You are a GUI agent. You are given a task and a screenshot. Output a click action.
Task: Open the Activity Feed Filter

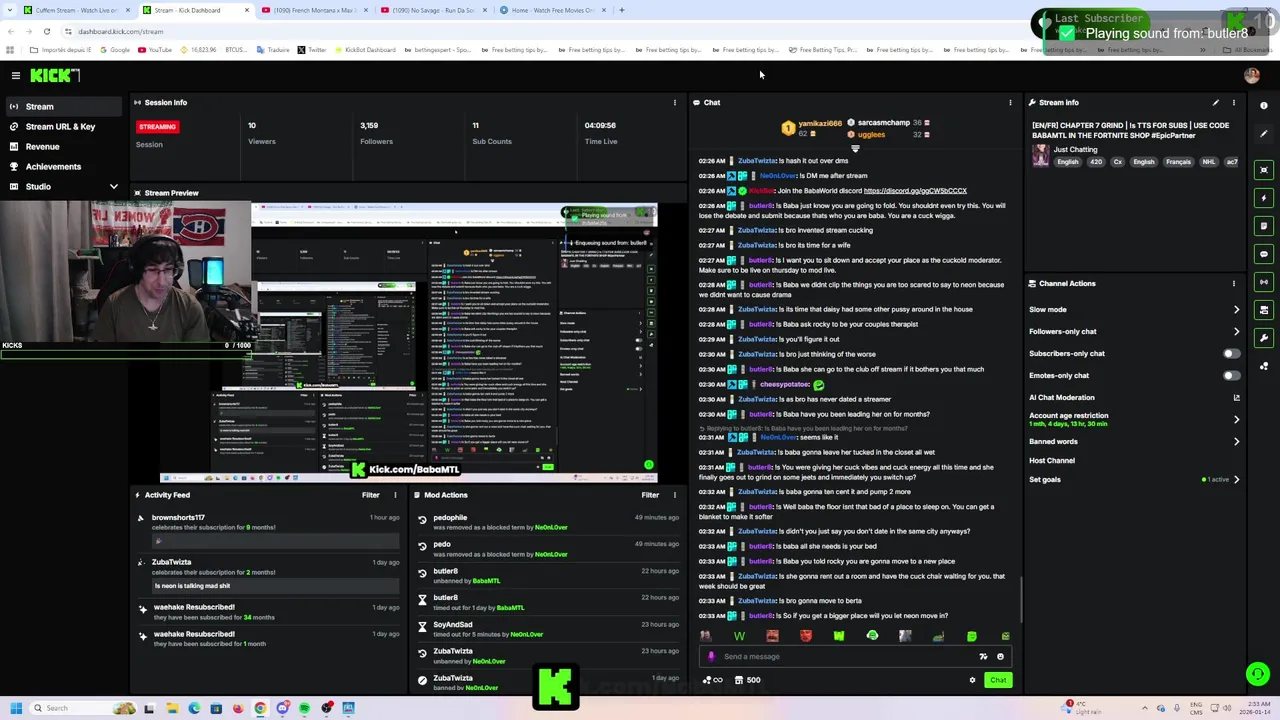370,495
